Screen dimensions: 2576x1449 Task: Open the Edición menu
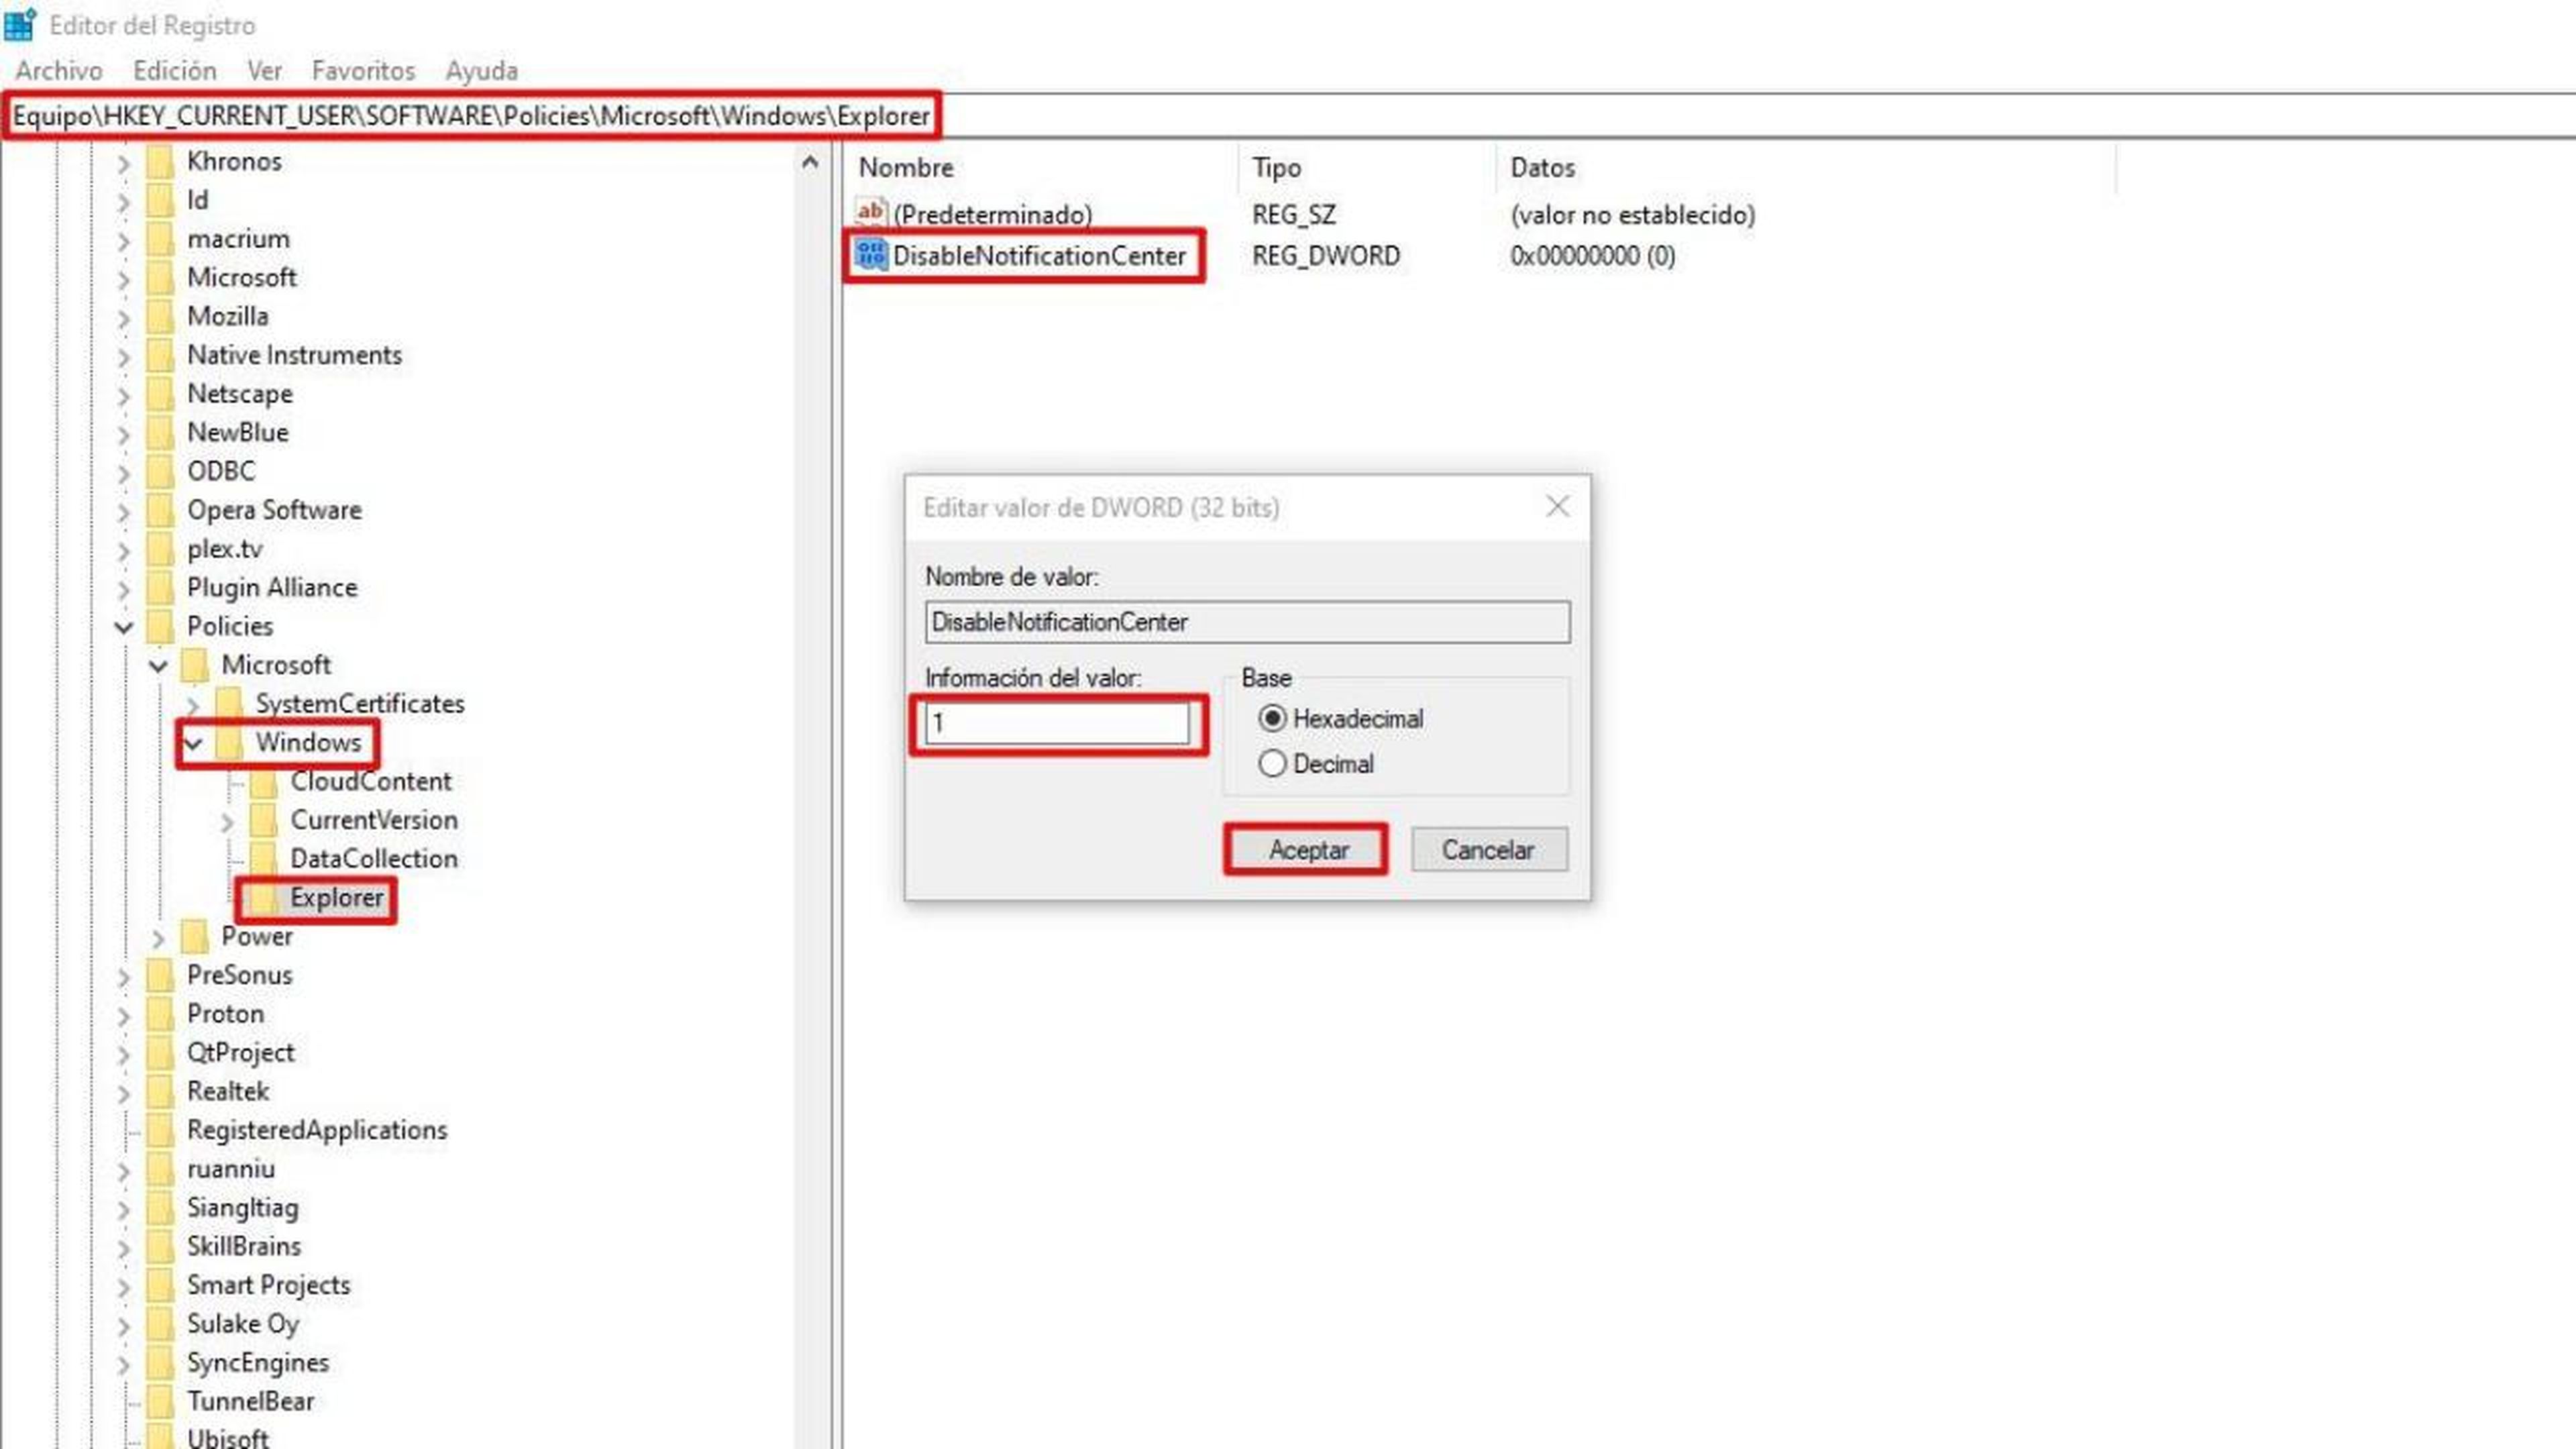tap(175, 70)
